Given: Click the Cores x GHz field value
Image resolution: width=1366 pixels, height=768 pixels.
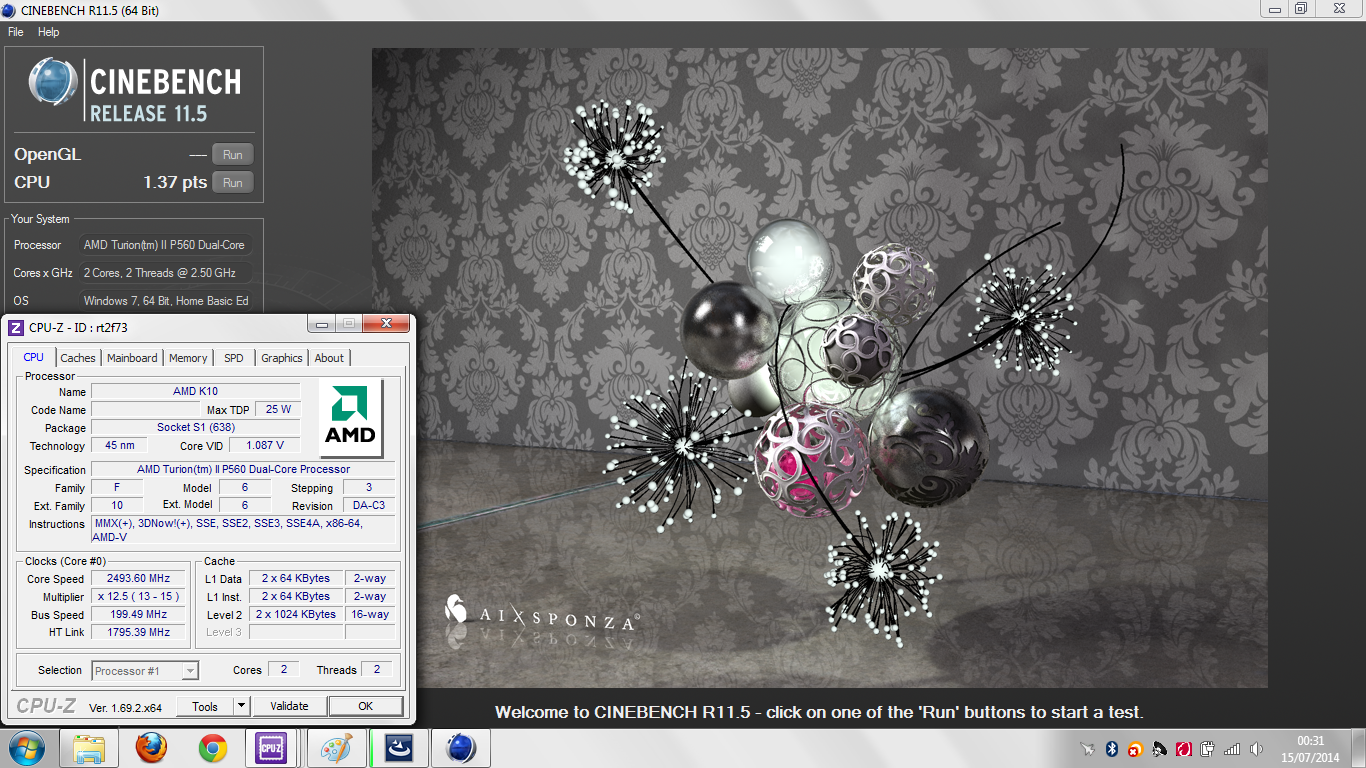Looking at the screenshot, I should pos(164,273).
